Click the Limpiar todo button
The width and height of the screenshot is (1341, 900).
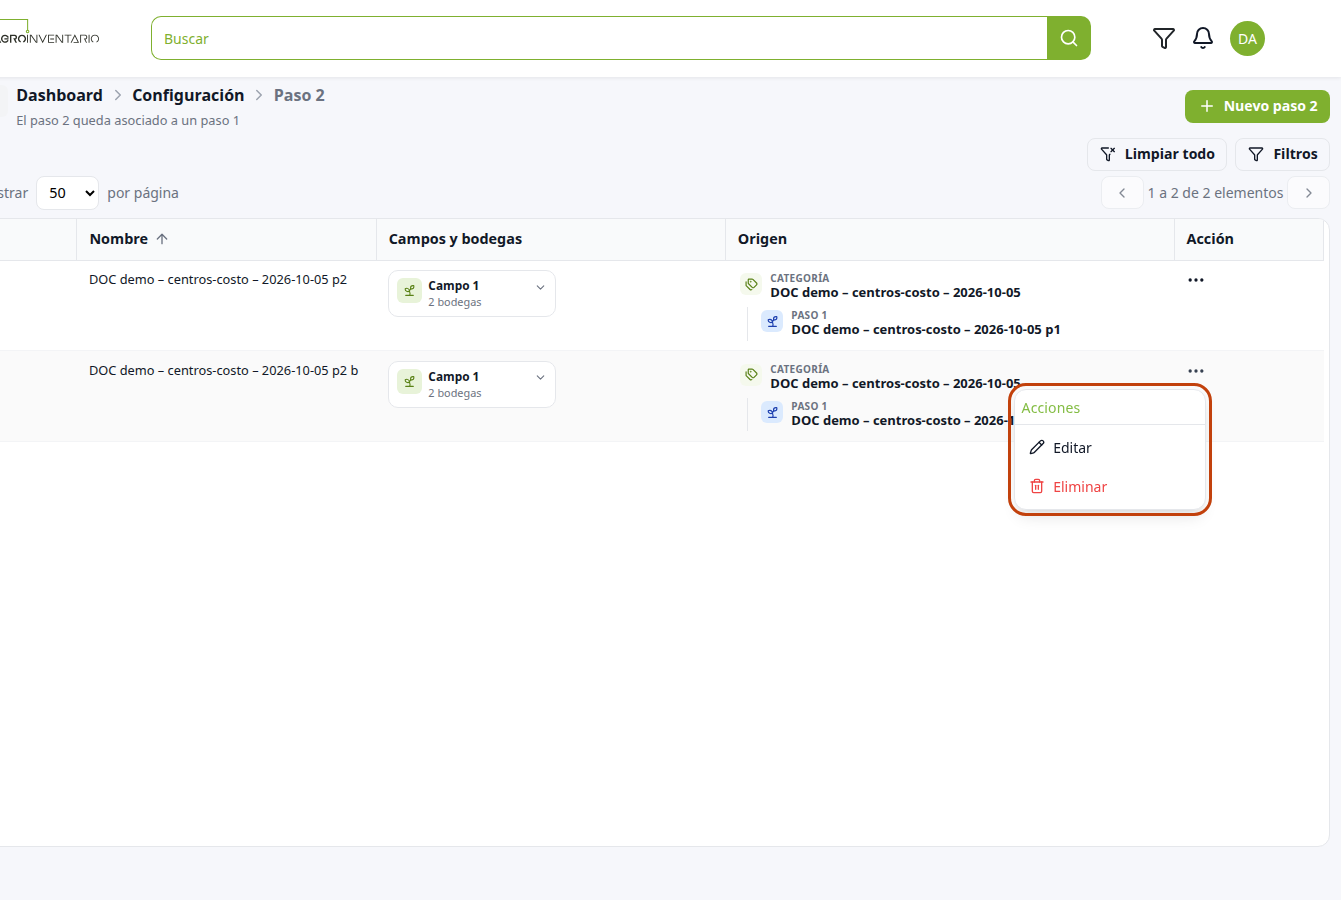coord(1157,154)
